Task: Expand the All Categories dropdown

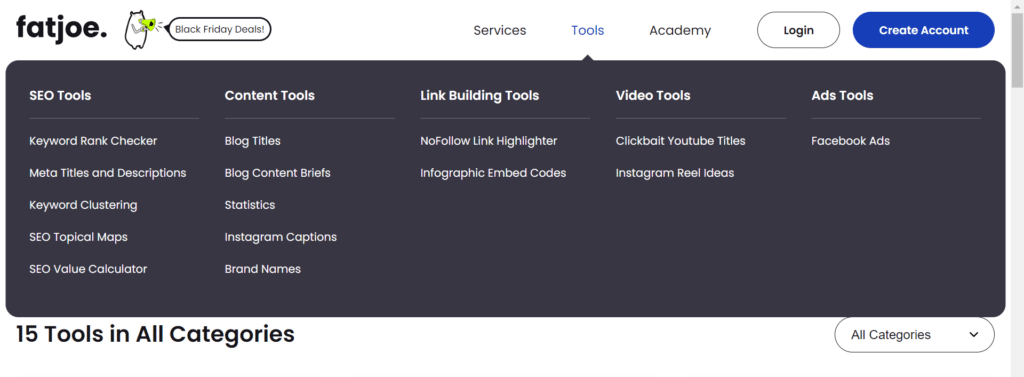Action: 914,335
